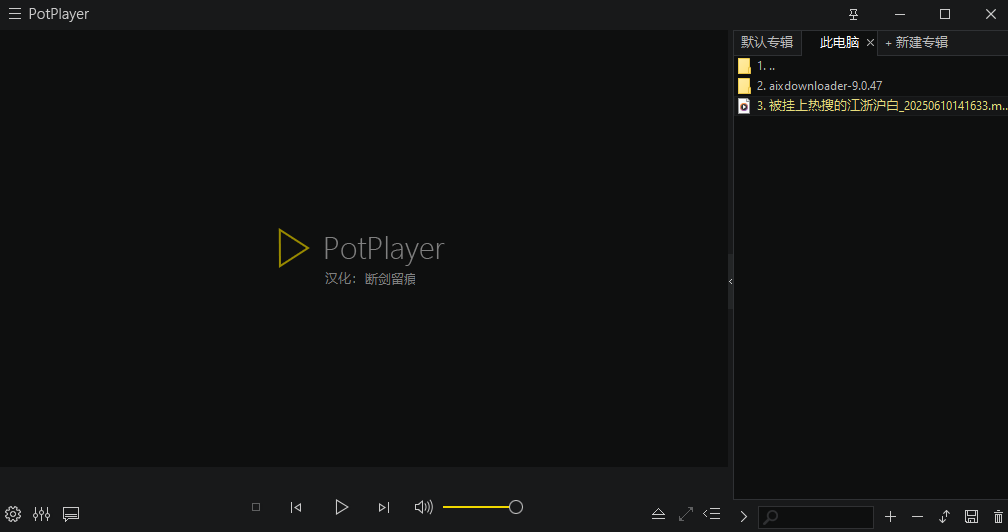Close the 此电脑 tab
Viewport: 1008px width, 532px height.
click(870, 42)
